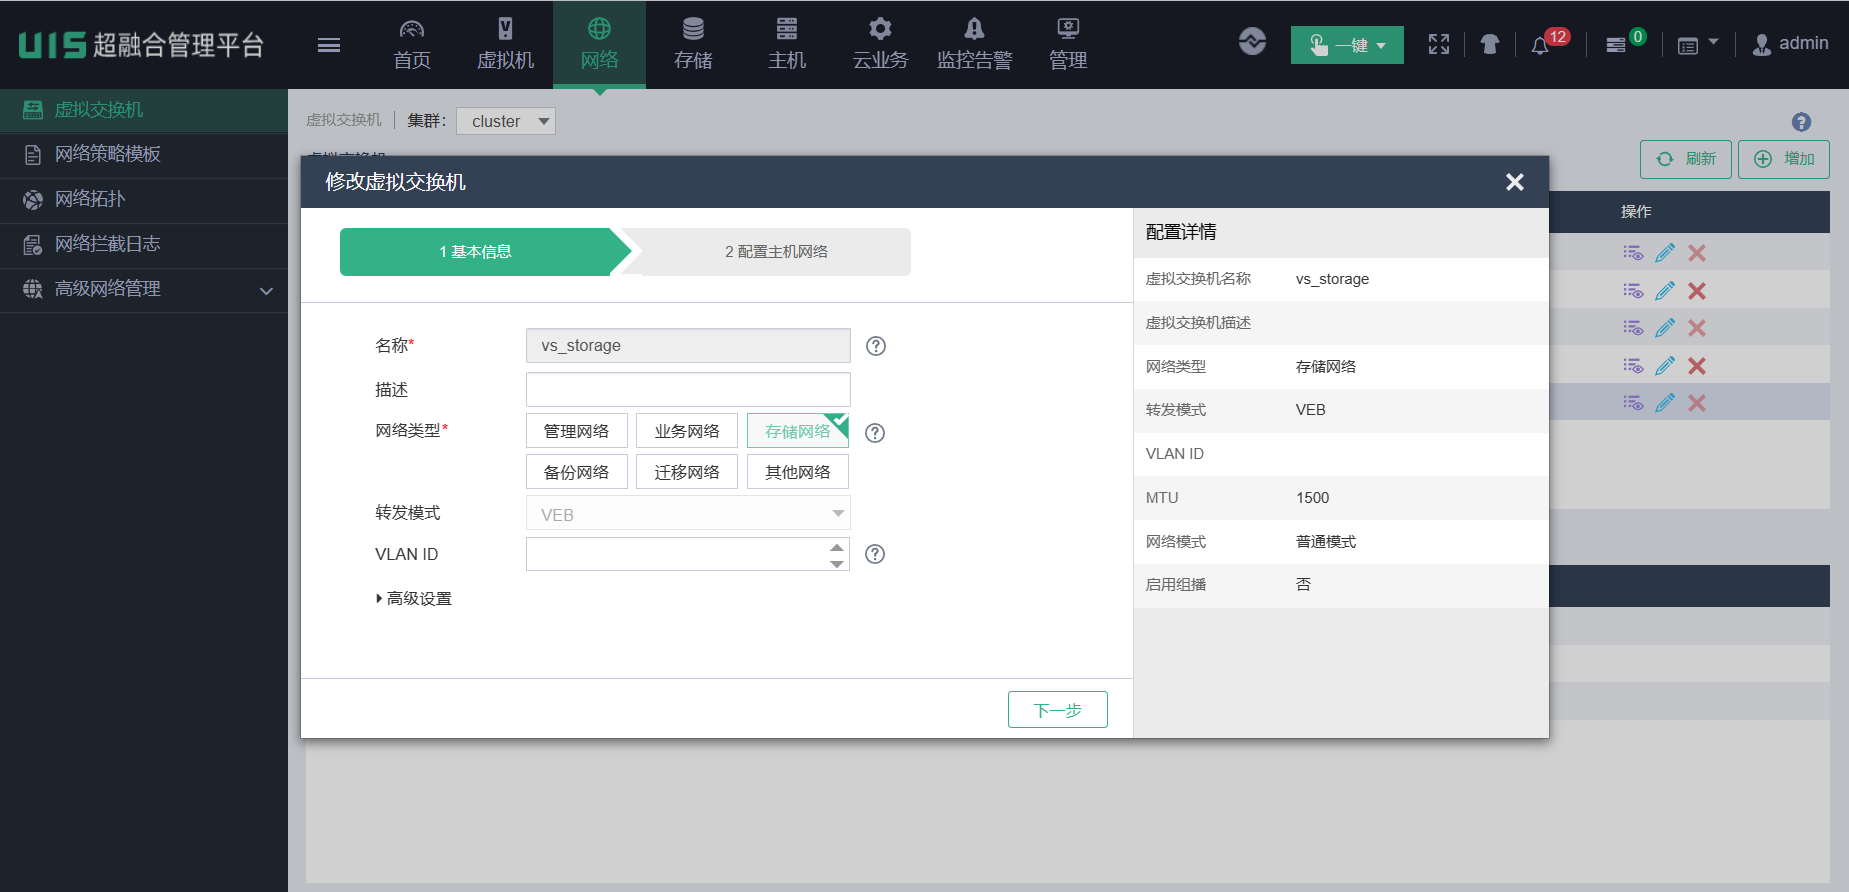
Task: Open the theme skin shirt icon
Action: point(1489,44)
